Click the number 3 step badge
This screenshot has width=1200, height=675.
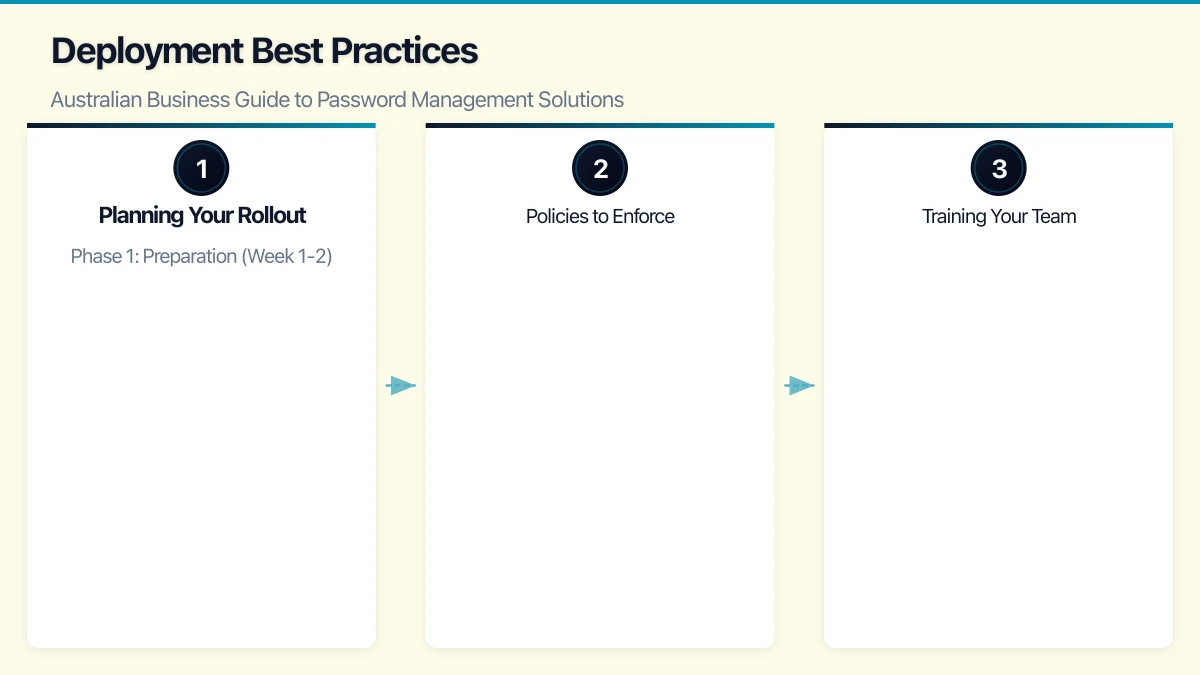click(x=999, y=168)
